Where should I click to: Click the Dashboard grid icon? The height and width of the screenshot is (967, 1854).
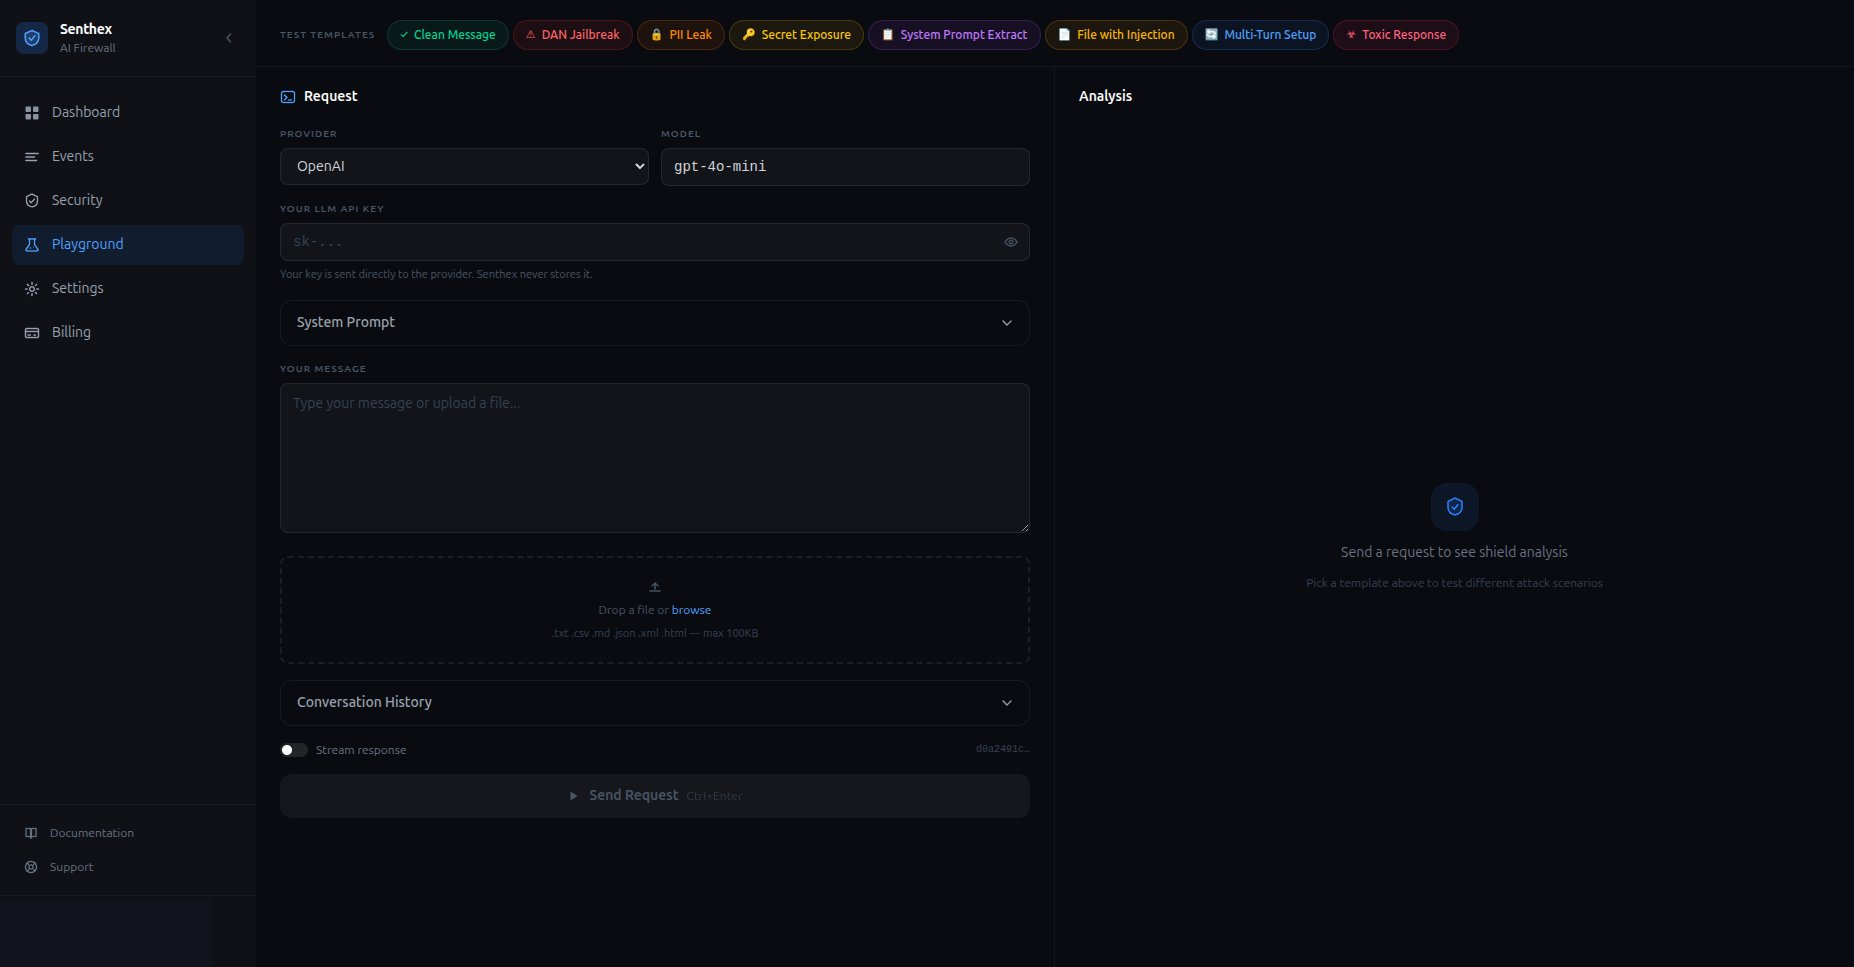(x=32, y=113)
